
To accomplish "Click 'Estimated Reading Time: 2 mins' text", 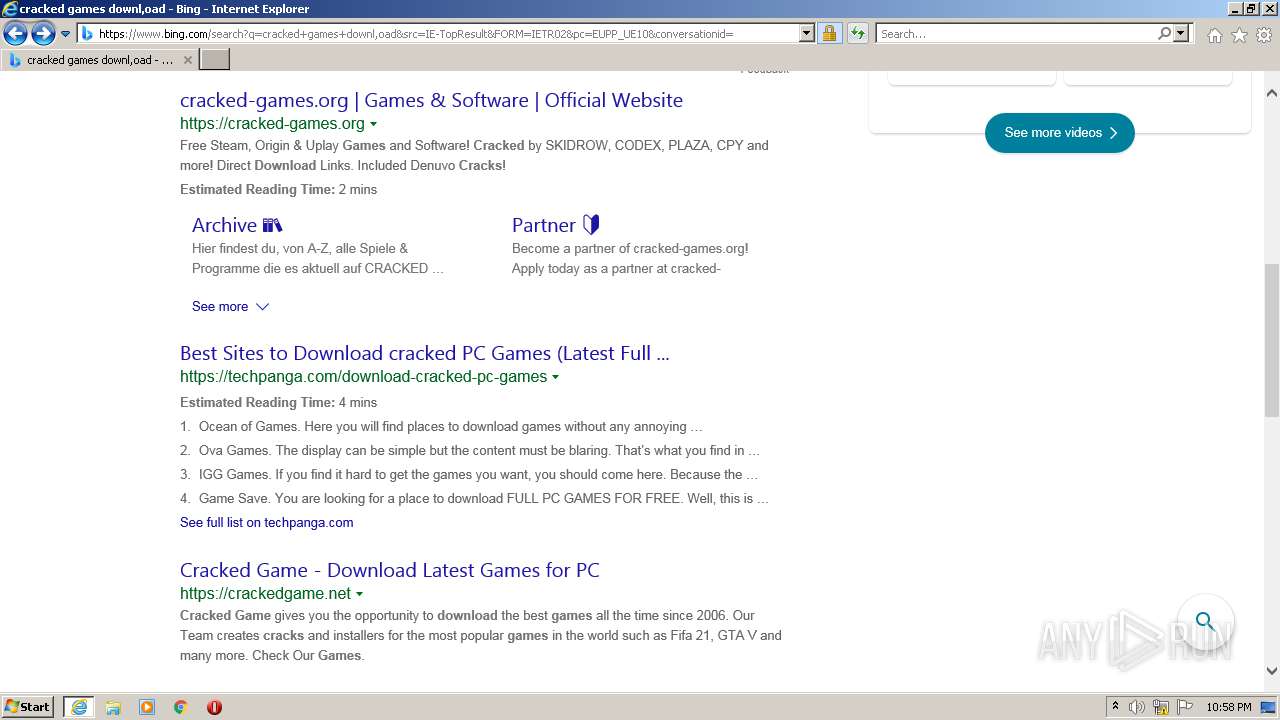I will (278, 189).
